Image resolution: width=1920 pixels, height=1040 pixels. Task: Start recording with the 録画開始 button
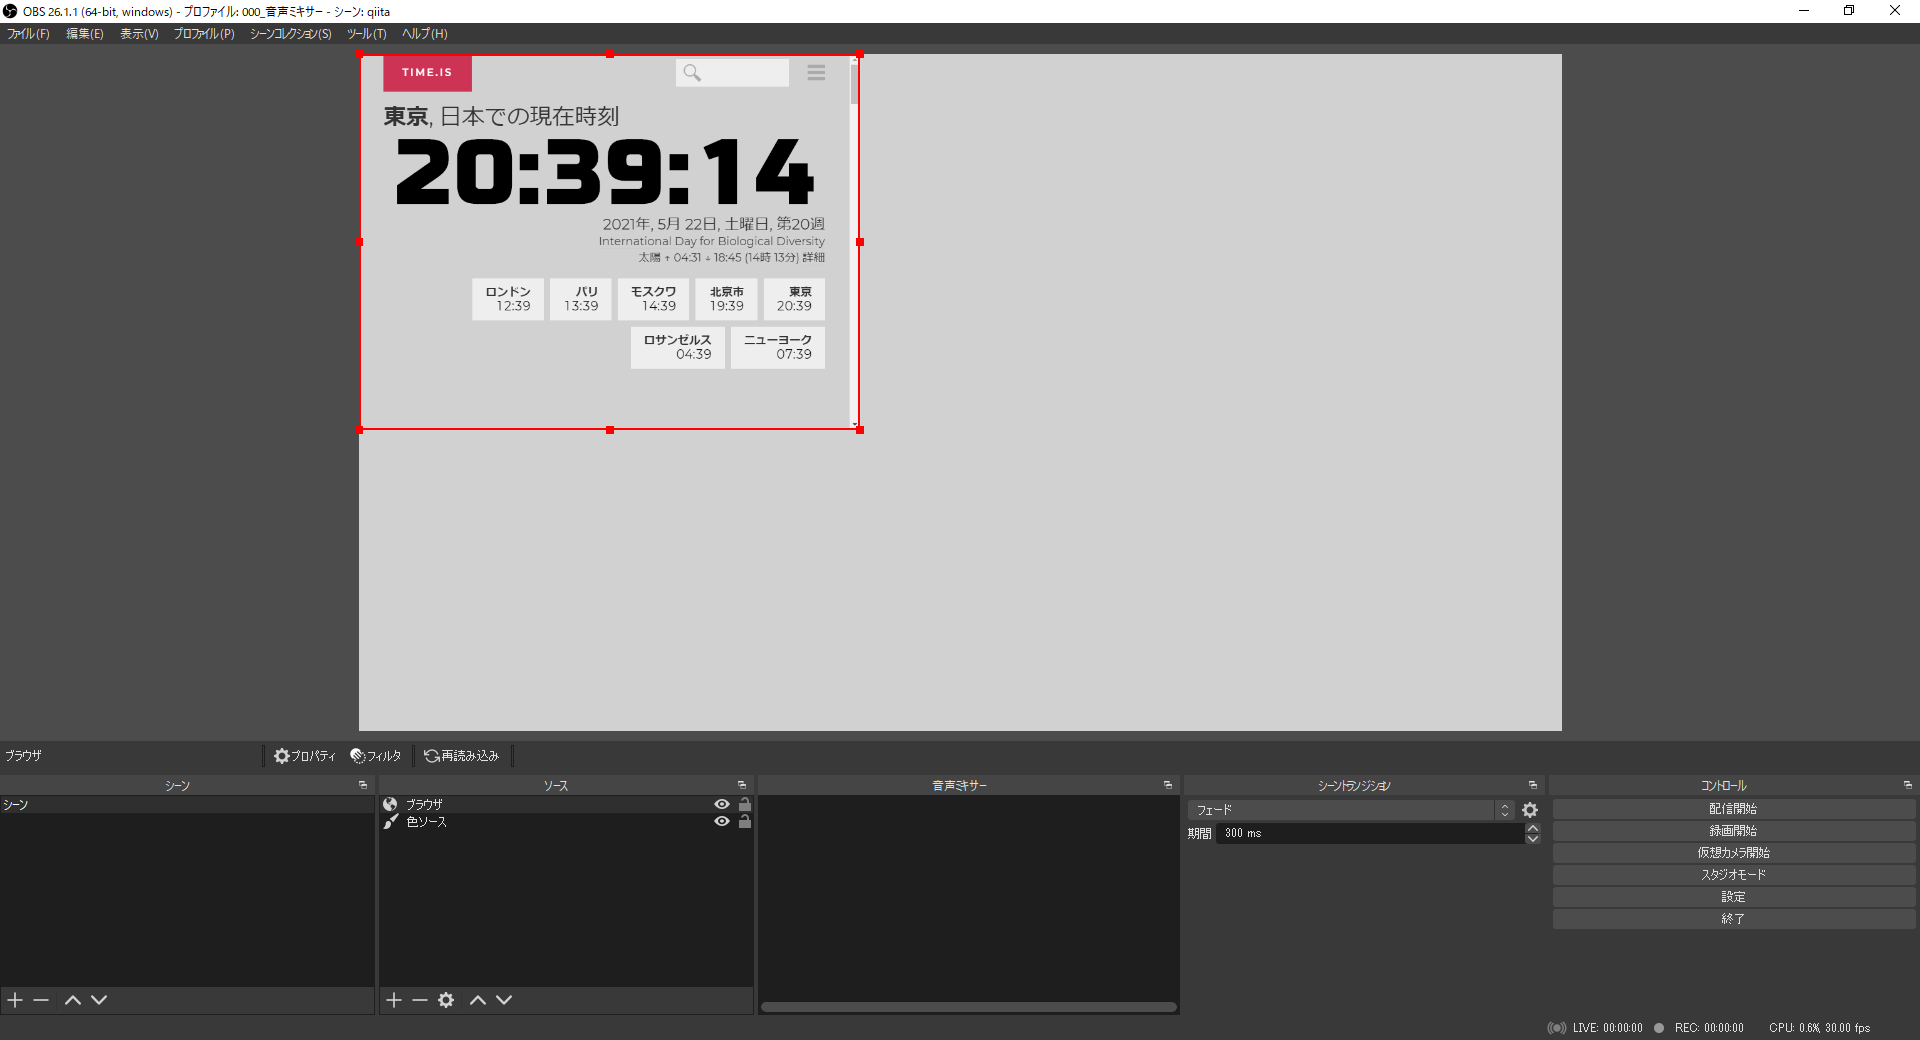pos(1733,830)
